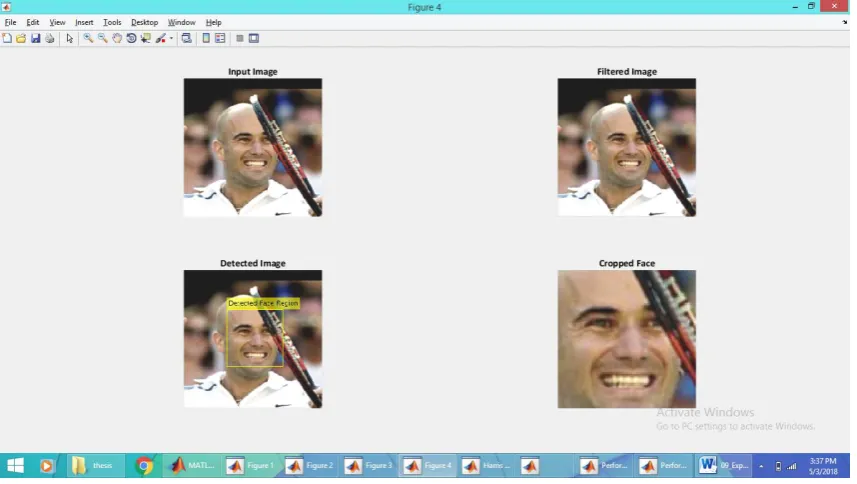The image size is (857, 484).
Task: Open the Window menu
Action: coord(181,22)
